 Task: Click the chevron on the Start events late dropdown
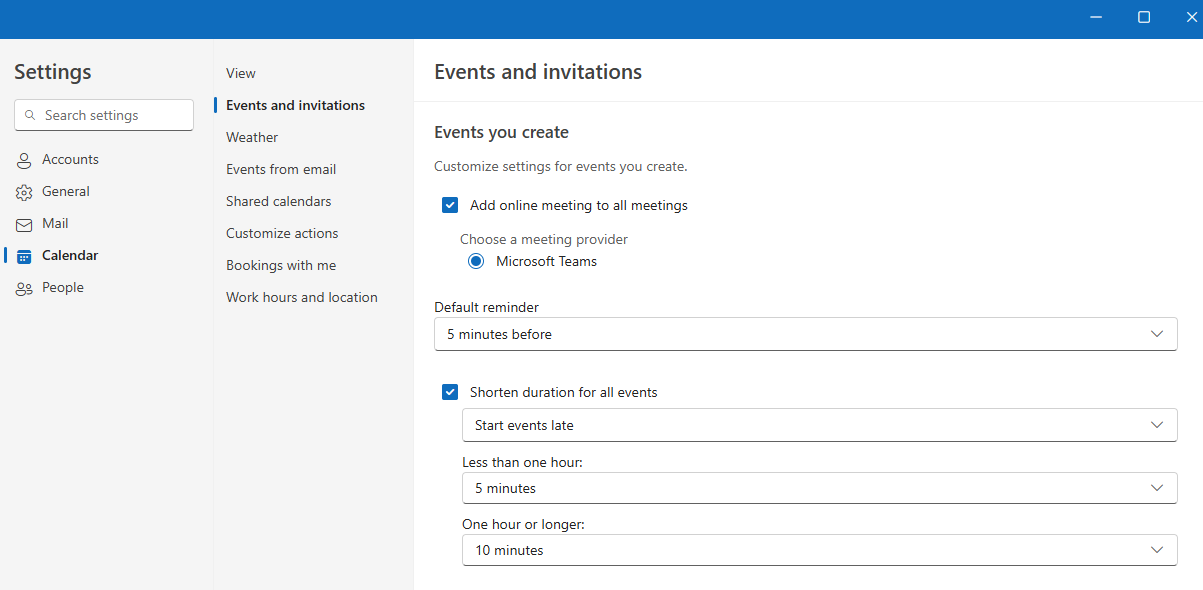(x=1157, y=424)
